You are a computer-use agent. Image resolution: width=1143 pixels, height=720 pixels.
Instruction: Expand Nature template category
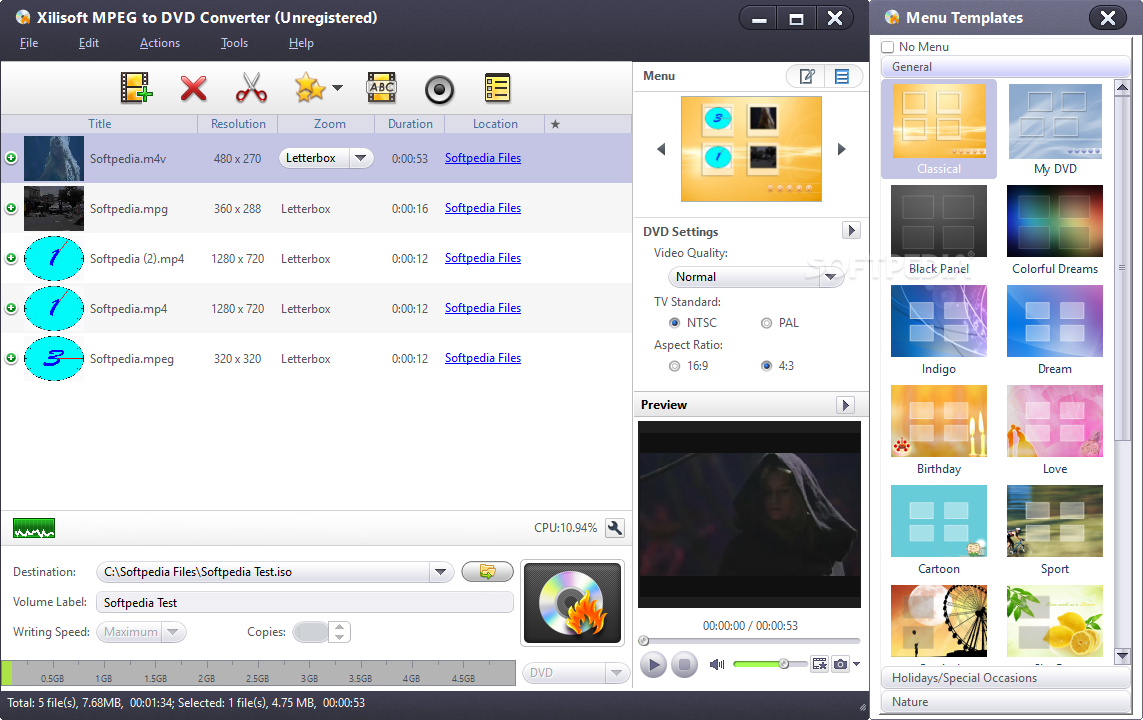pyautogui.click(x=1006, y=702)
